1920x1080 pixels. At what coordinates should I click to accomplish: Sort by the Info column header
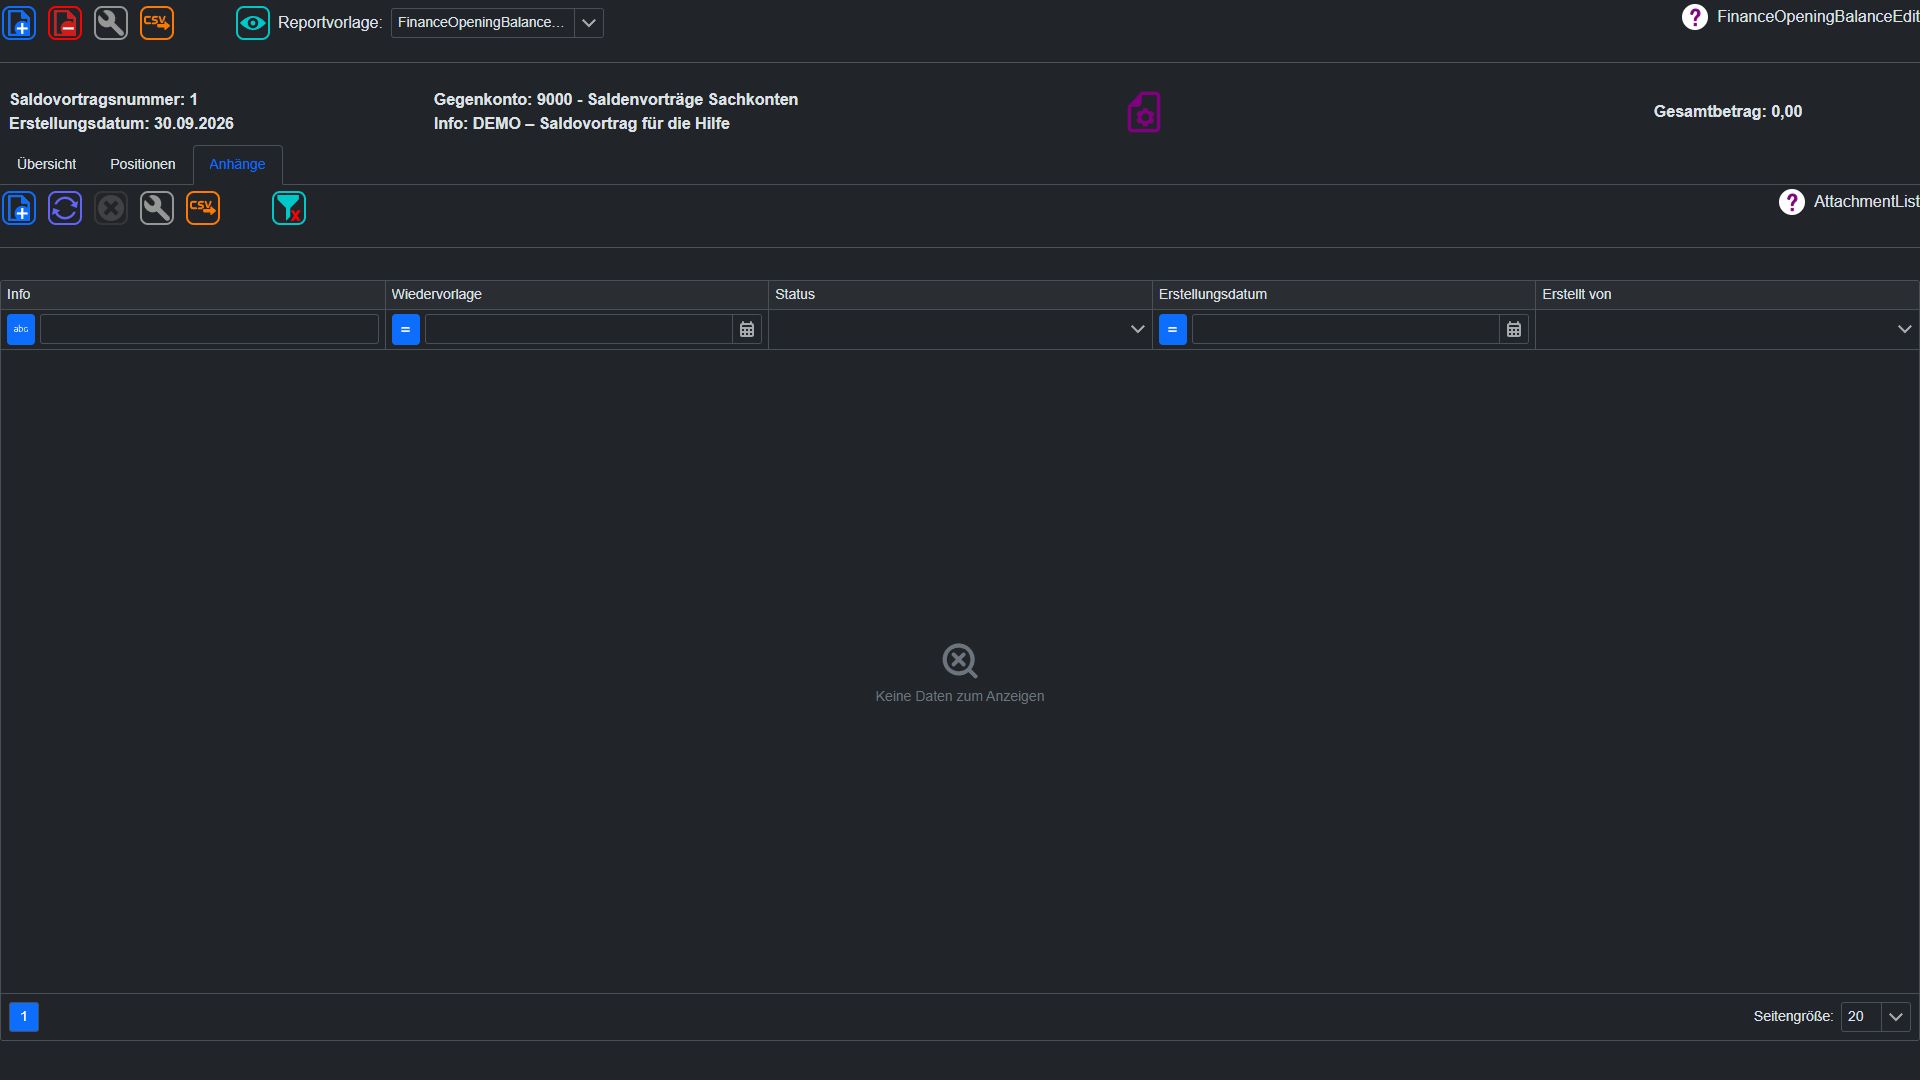click(x=193, y=294)
